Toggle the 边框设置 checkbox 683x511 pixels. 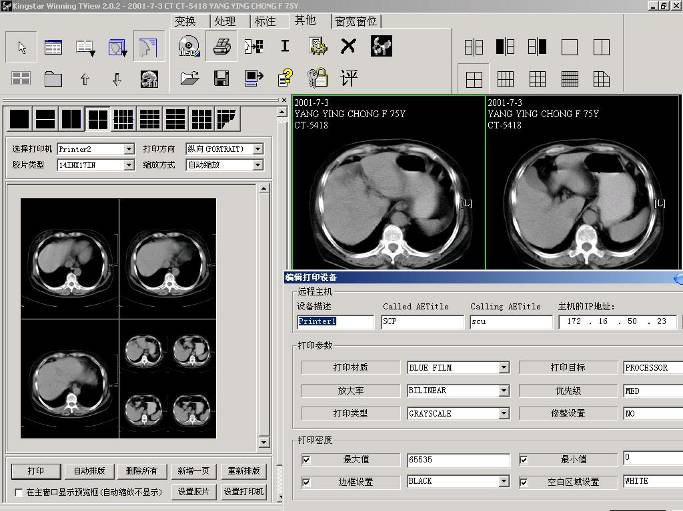tap(306, 482)
